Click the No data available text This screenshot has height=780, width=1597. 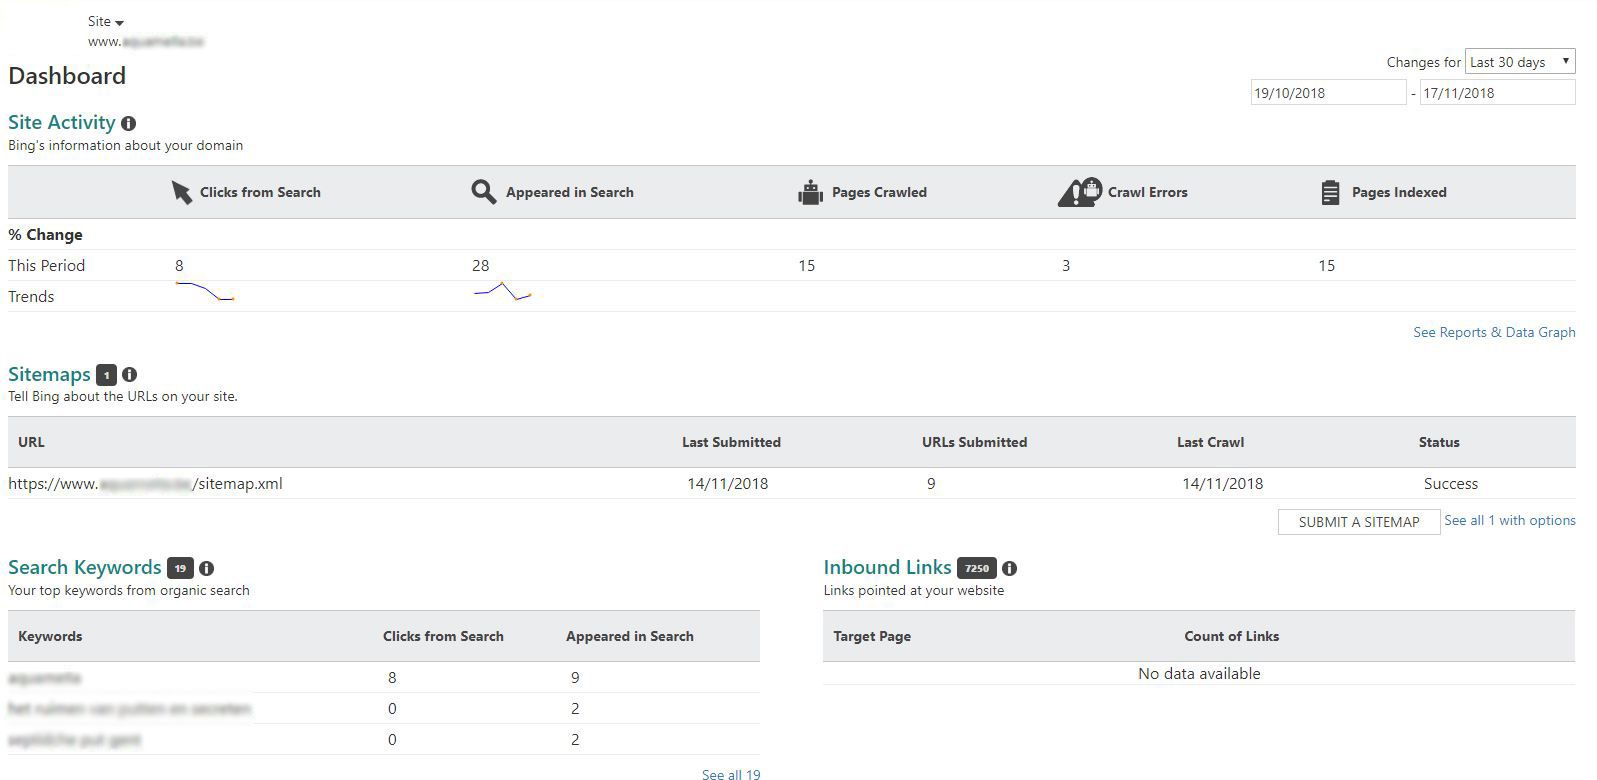point(1199,673)
